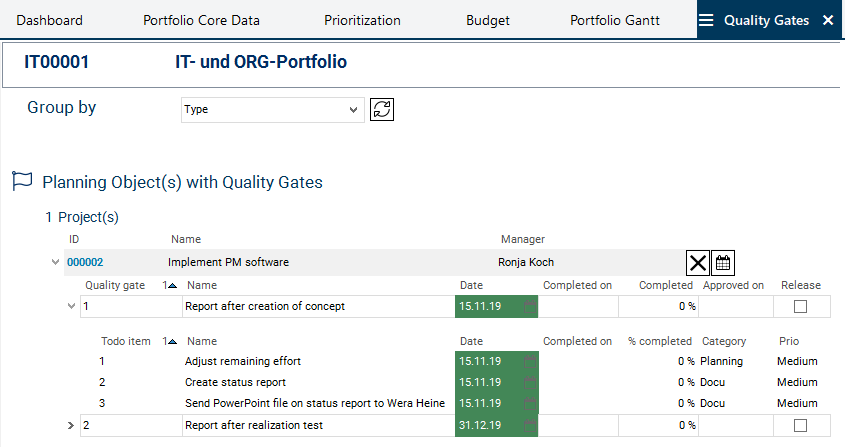
Task: Open the Prioritization tab
Action: [x=362, y=20]
